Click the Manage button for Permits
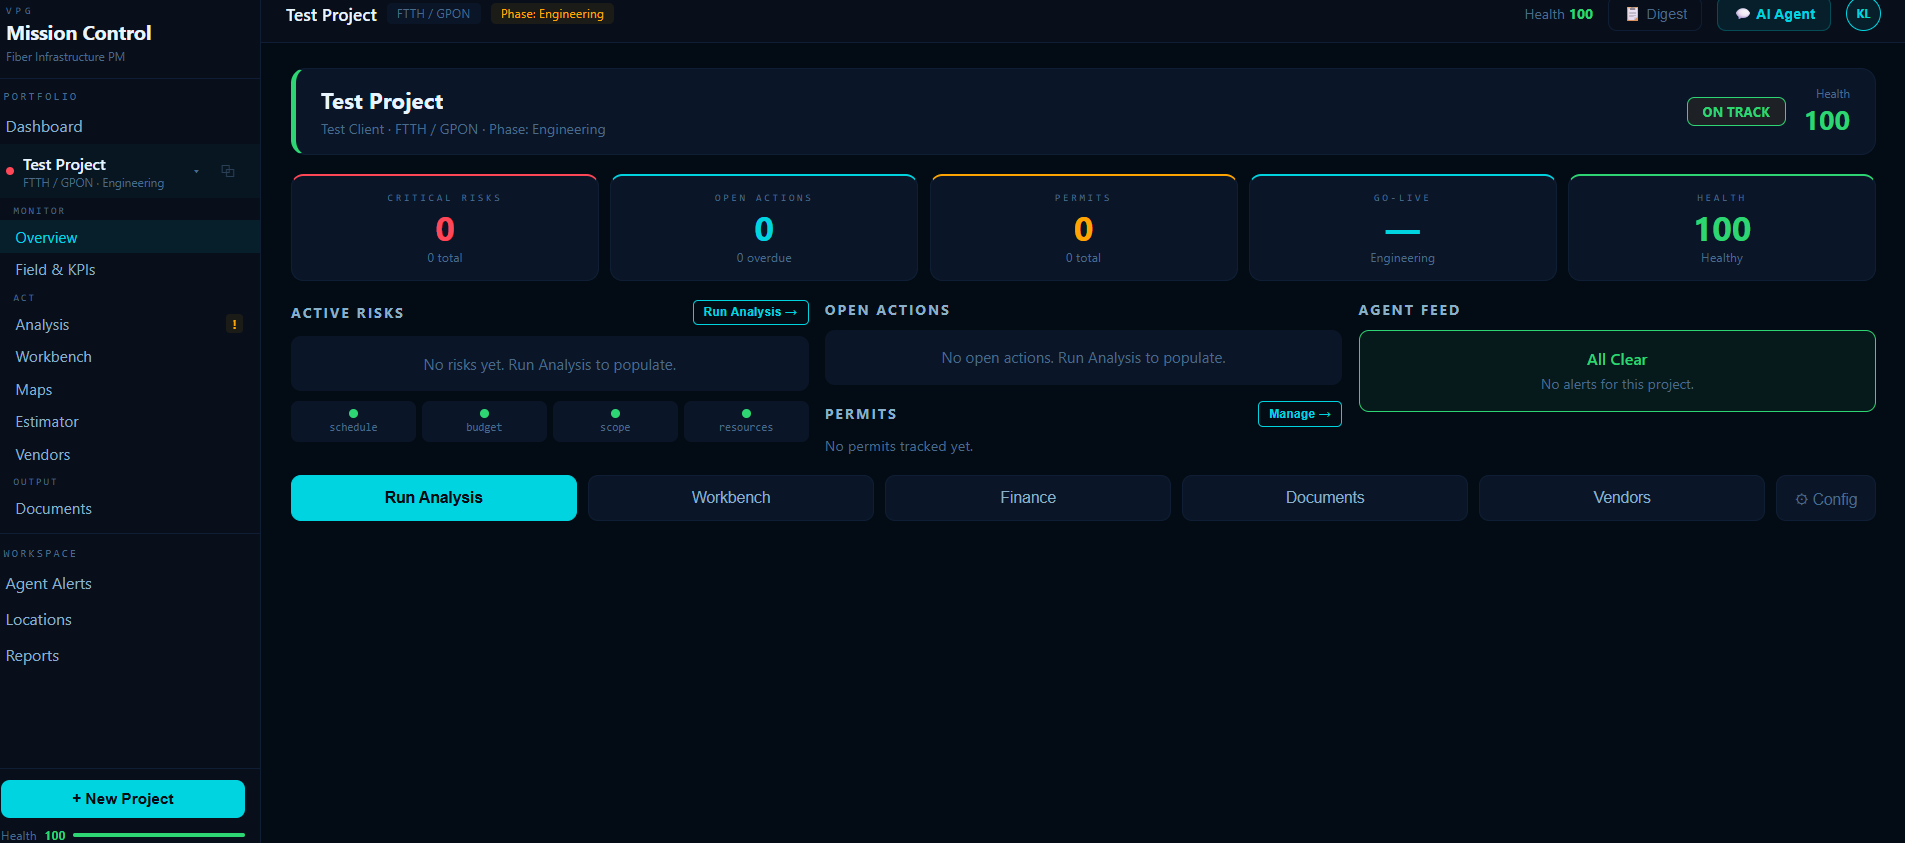 1299,414
